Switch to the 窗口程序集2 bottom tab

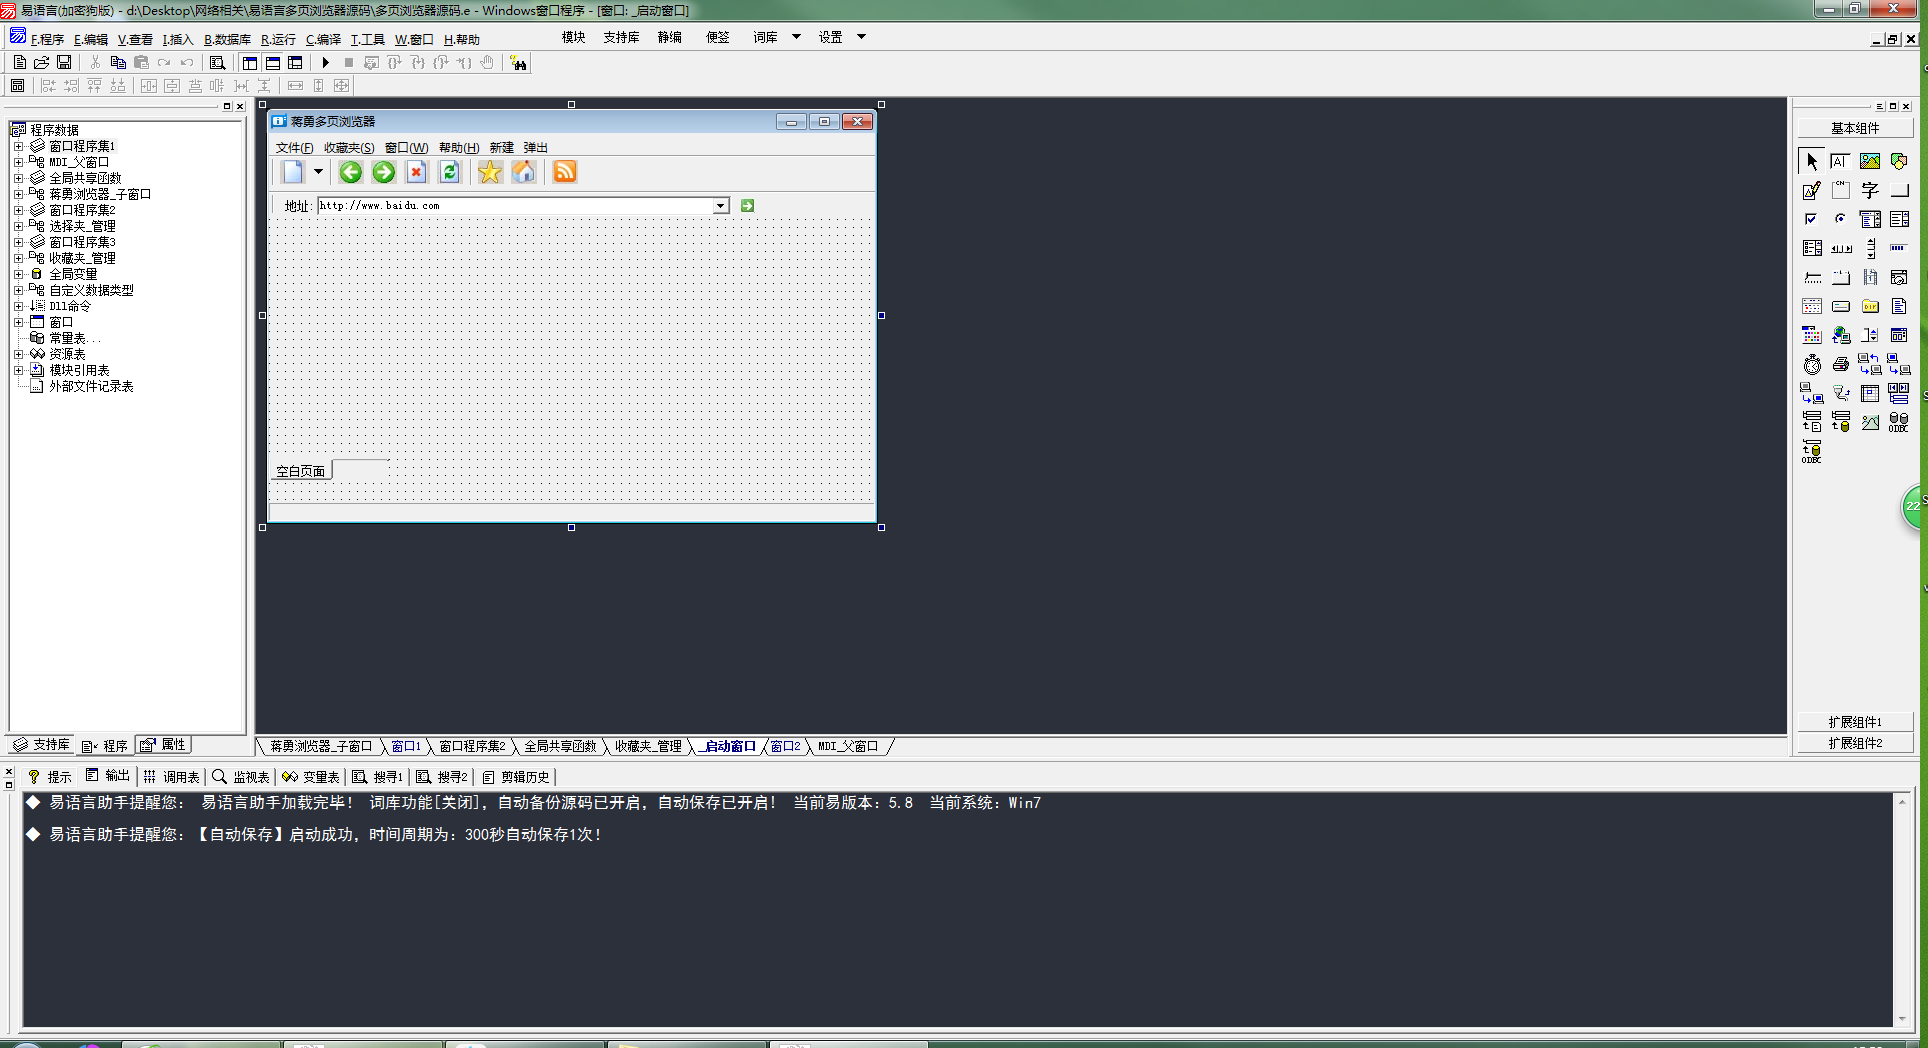coord(472,746)
